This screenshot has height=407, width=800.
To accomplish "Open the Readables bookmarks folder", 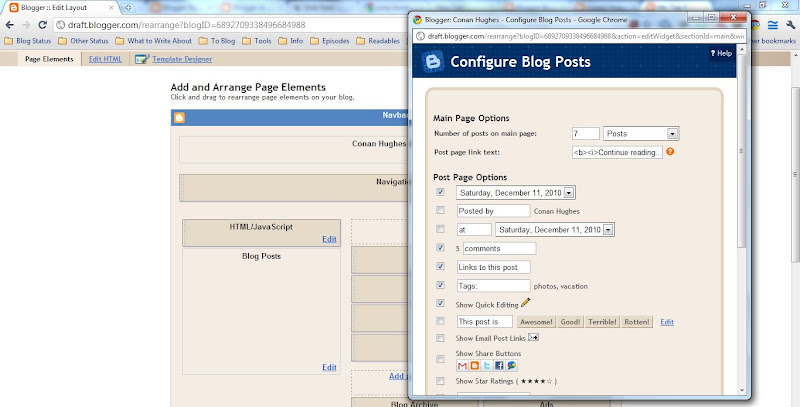I will [x=379, y=41].
